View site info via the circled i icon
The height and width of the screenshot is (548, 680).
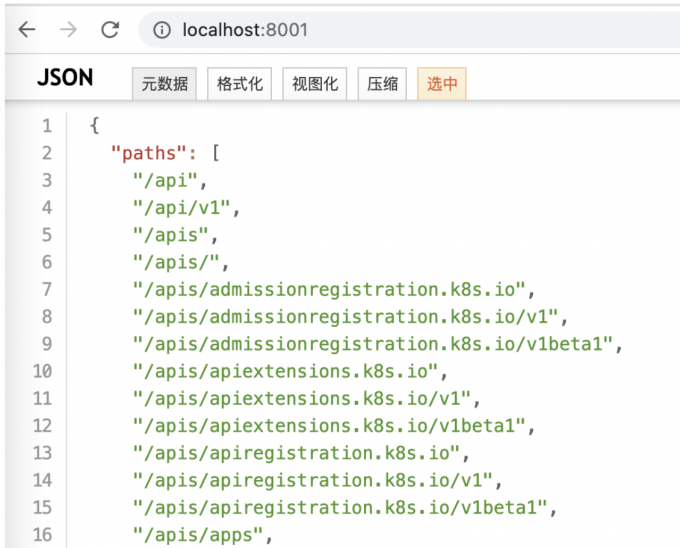(162, 30)
